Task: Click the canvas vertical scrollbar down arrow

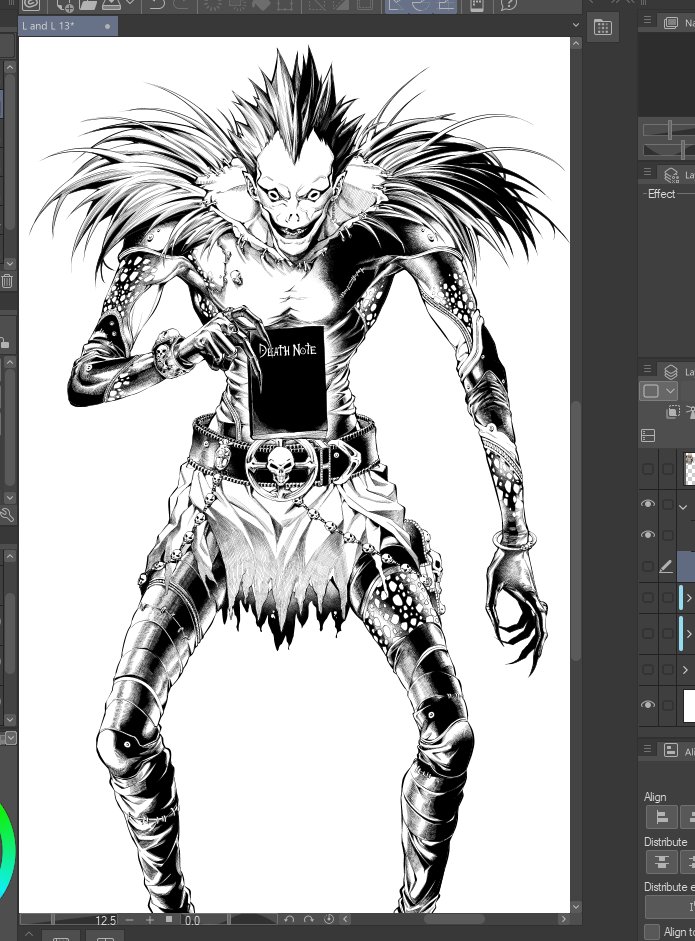Action: tap(576, 907)
